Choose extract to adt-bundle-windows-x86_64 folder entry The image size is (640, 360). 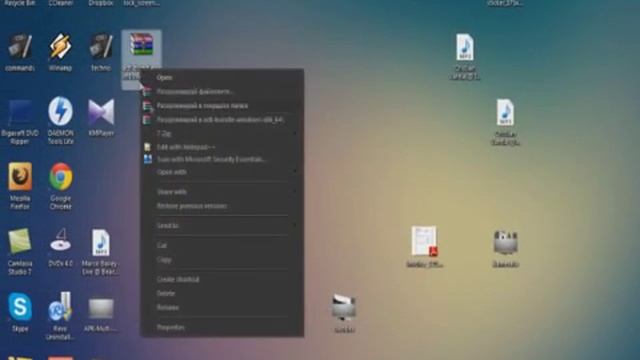[x=222, y=120]
